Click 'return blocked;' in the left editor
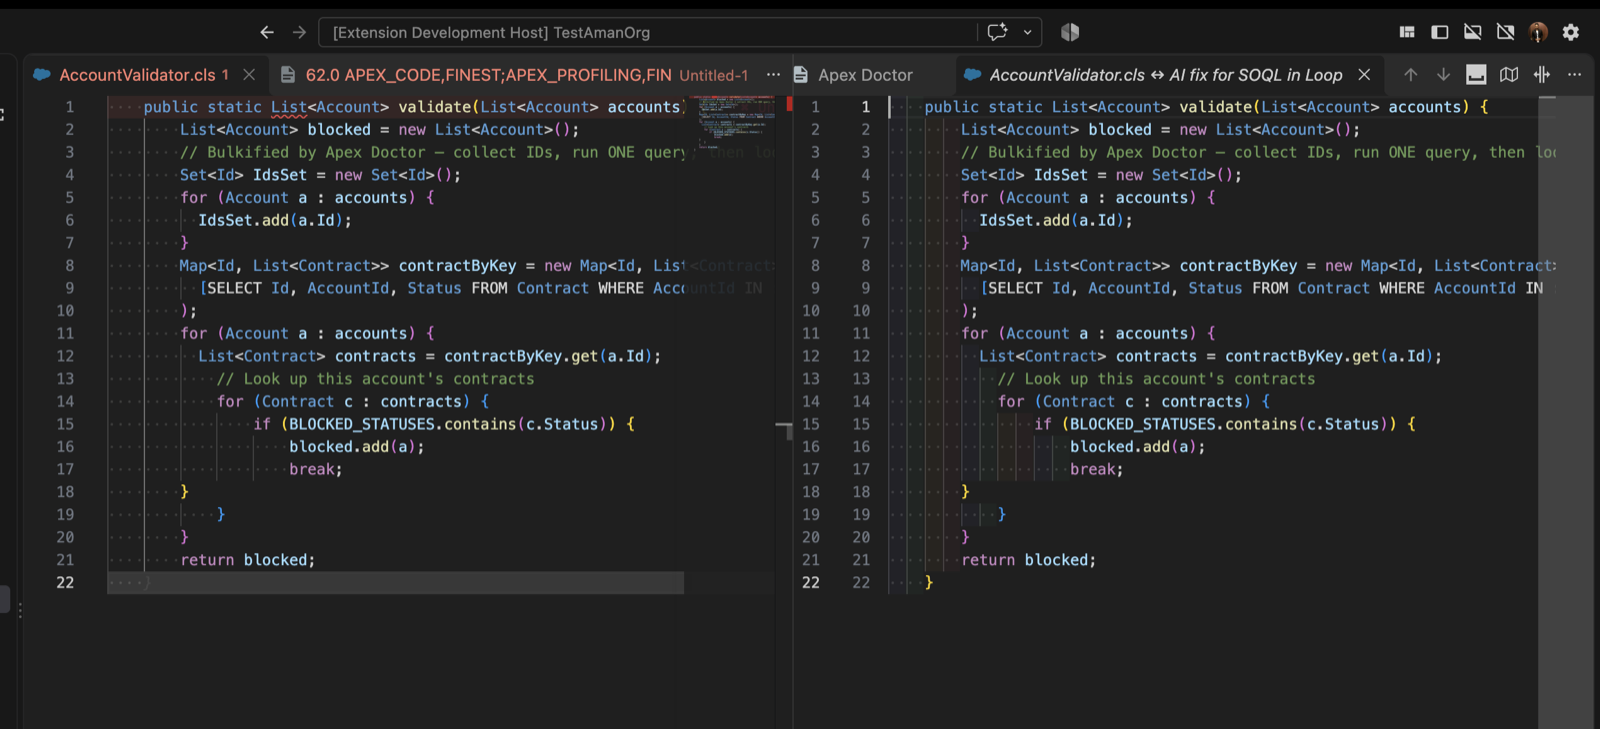 [248, 560]
